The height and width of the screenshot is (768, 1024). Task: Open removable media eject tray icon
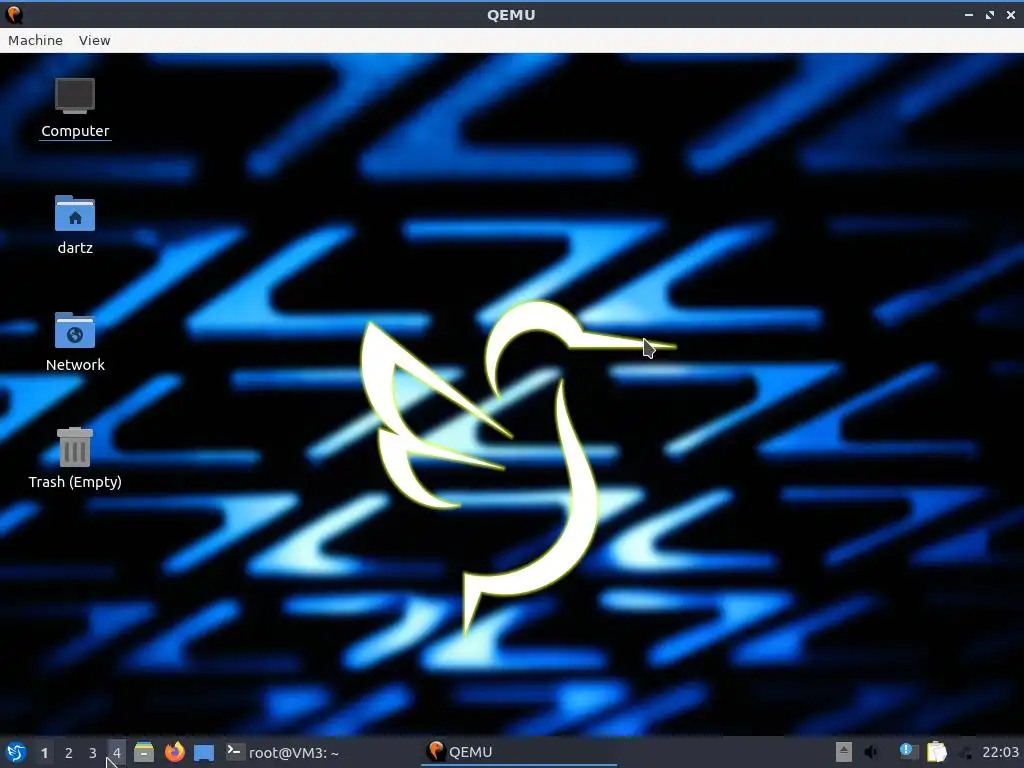click(844, 752)
